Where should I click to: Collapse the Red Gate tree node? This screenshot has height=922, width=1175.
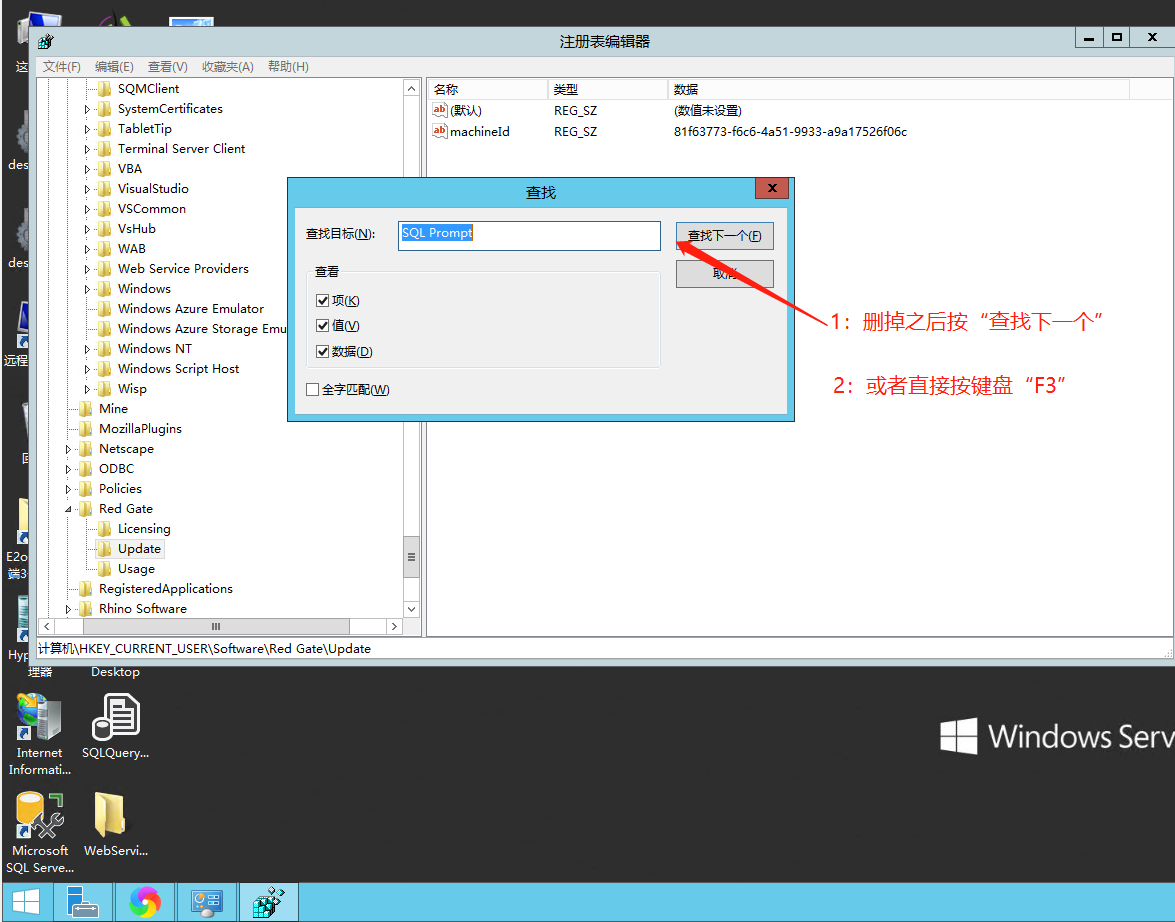68,509
